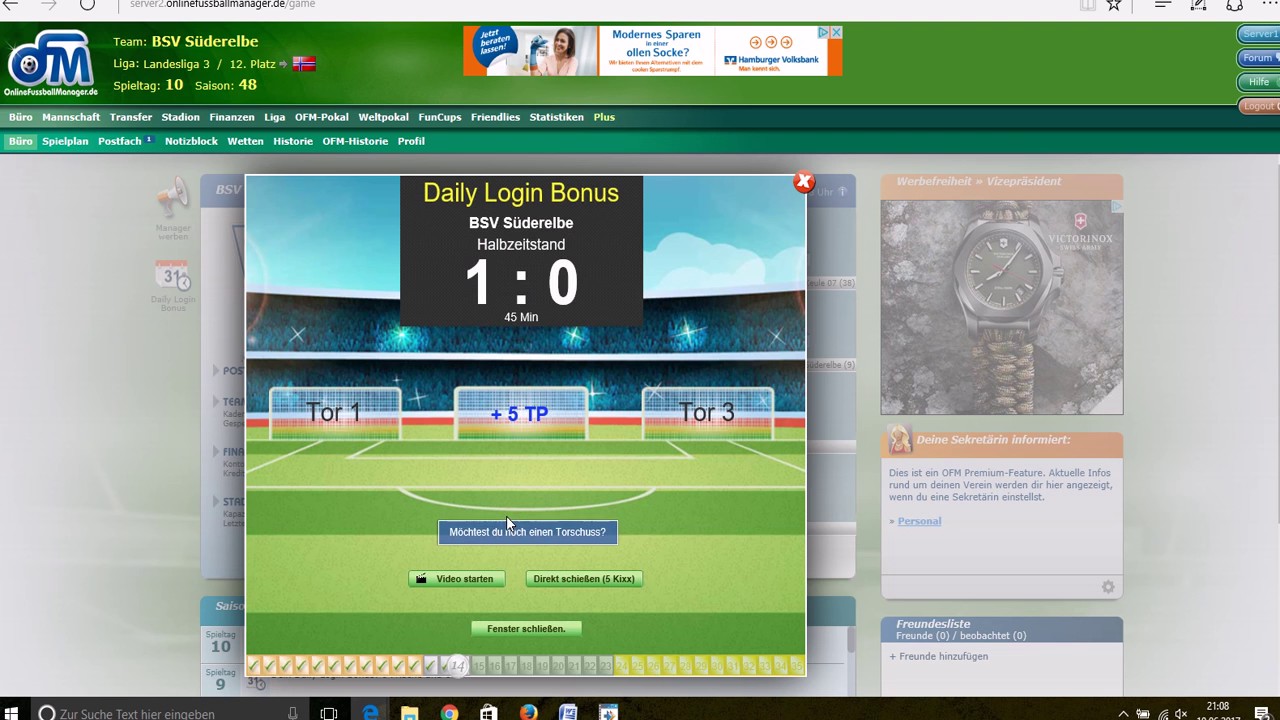Open the FunCups menu

tap(440, 117)
